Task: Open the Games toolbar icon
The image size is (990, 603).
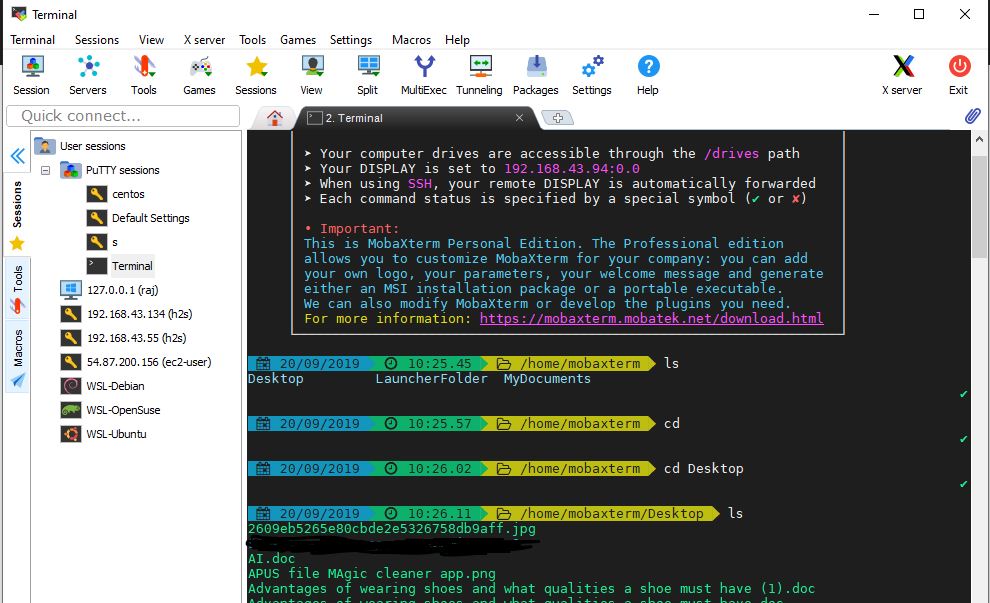Action: (199, 75)
